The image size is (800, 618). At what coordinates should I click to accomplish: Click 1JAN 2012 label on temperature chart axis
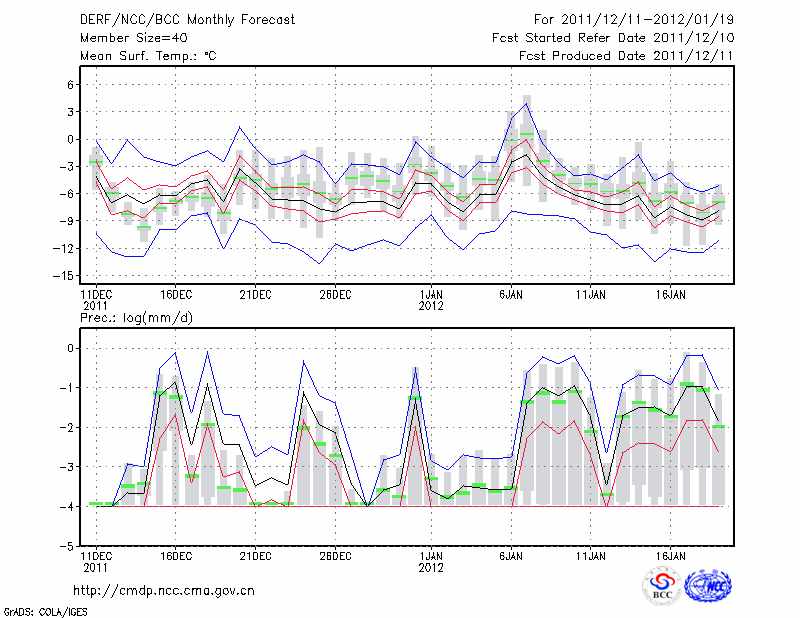431,300
